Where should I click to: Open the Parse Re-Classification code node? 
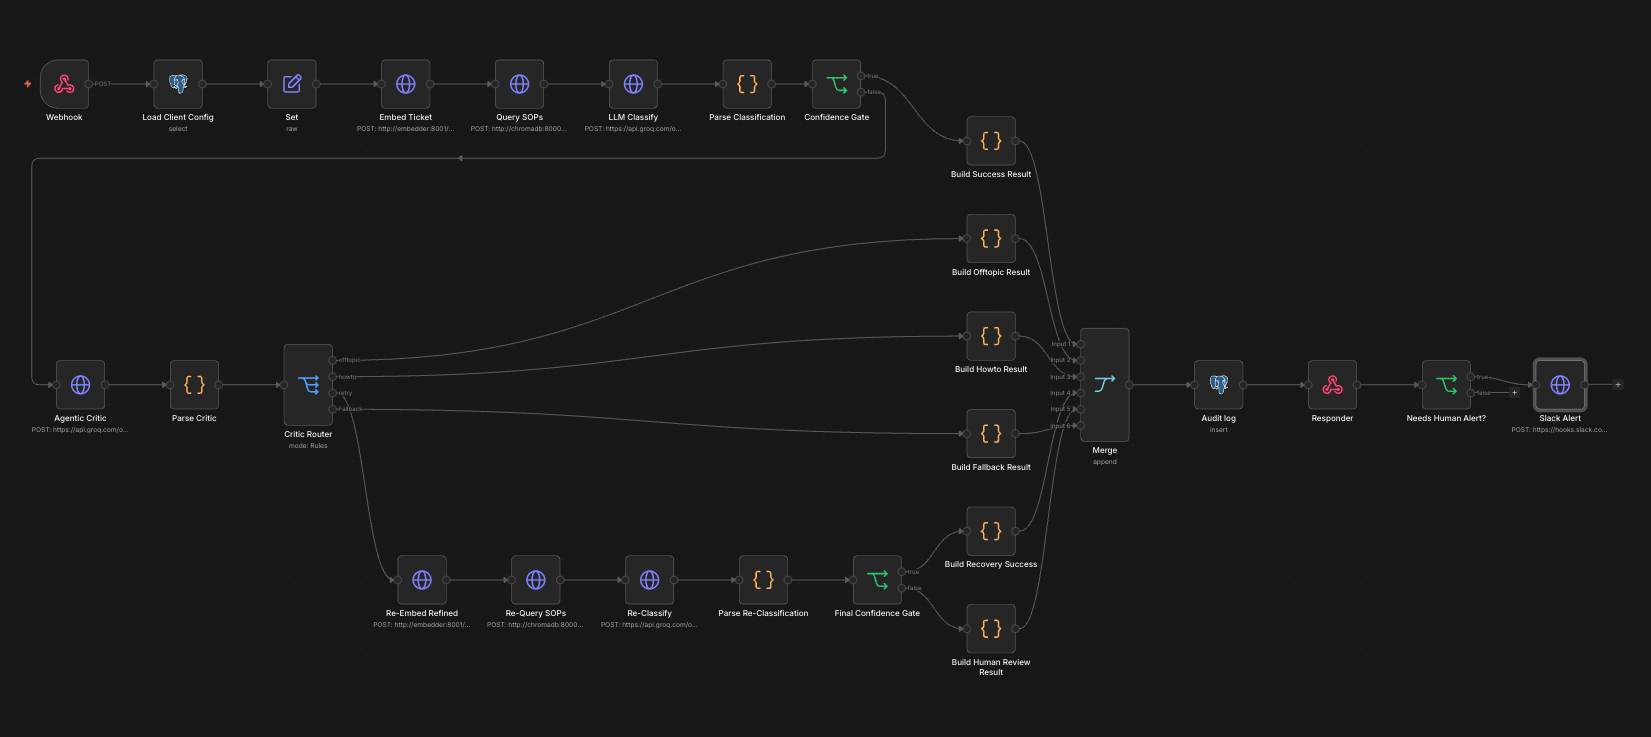763,580
